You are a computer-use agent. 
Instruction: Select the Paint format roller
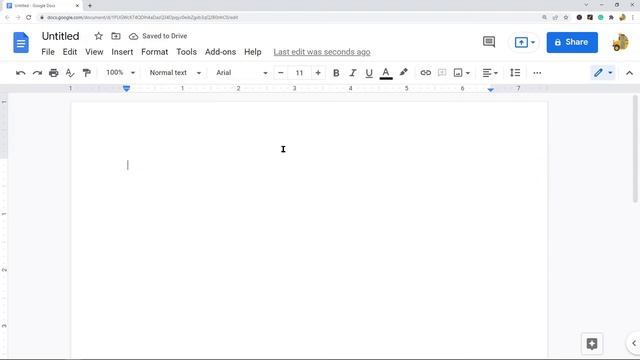87,73
